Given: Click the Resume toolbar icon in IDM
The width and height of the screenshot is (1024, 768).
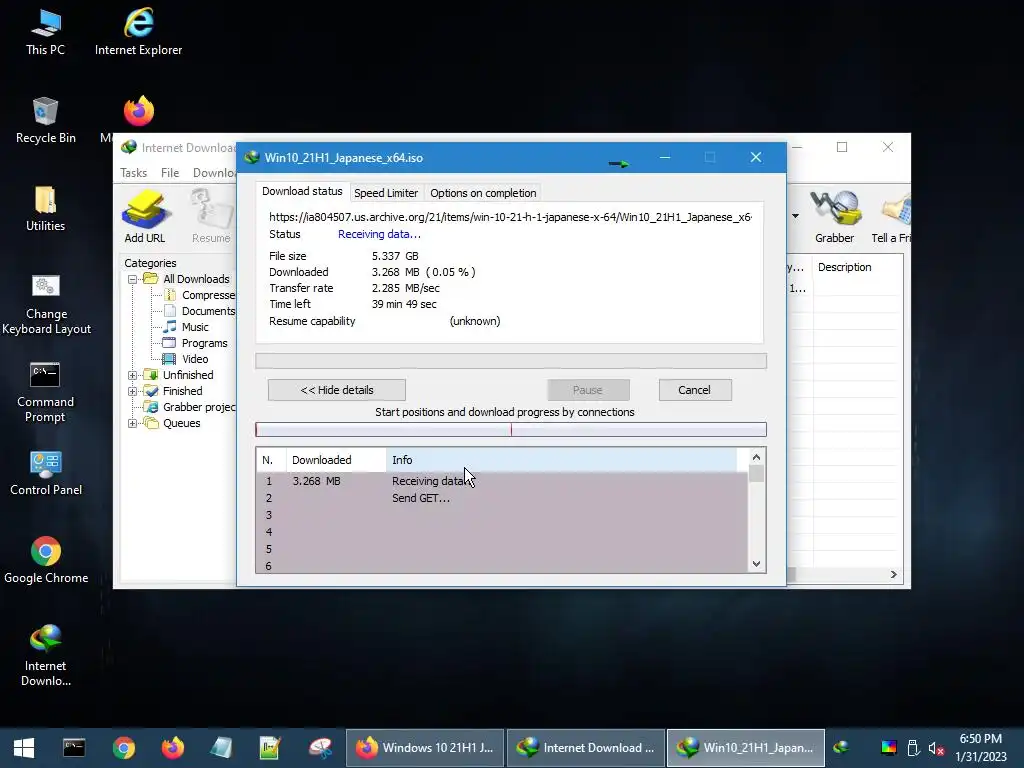Looking at the screenshot, I should pyautogui.click(x=212, y=216).
